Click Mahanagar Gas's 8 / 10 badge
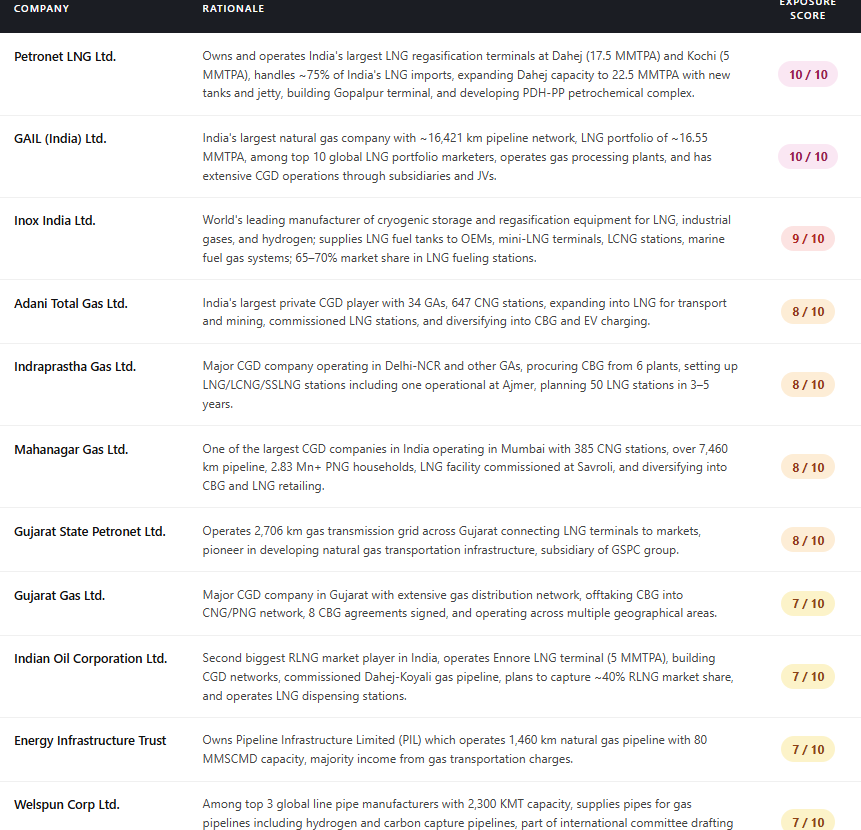 coord(808,468)
